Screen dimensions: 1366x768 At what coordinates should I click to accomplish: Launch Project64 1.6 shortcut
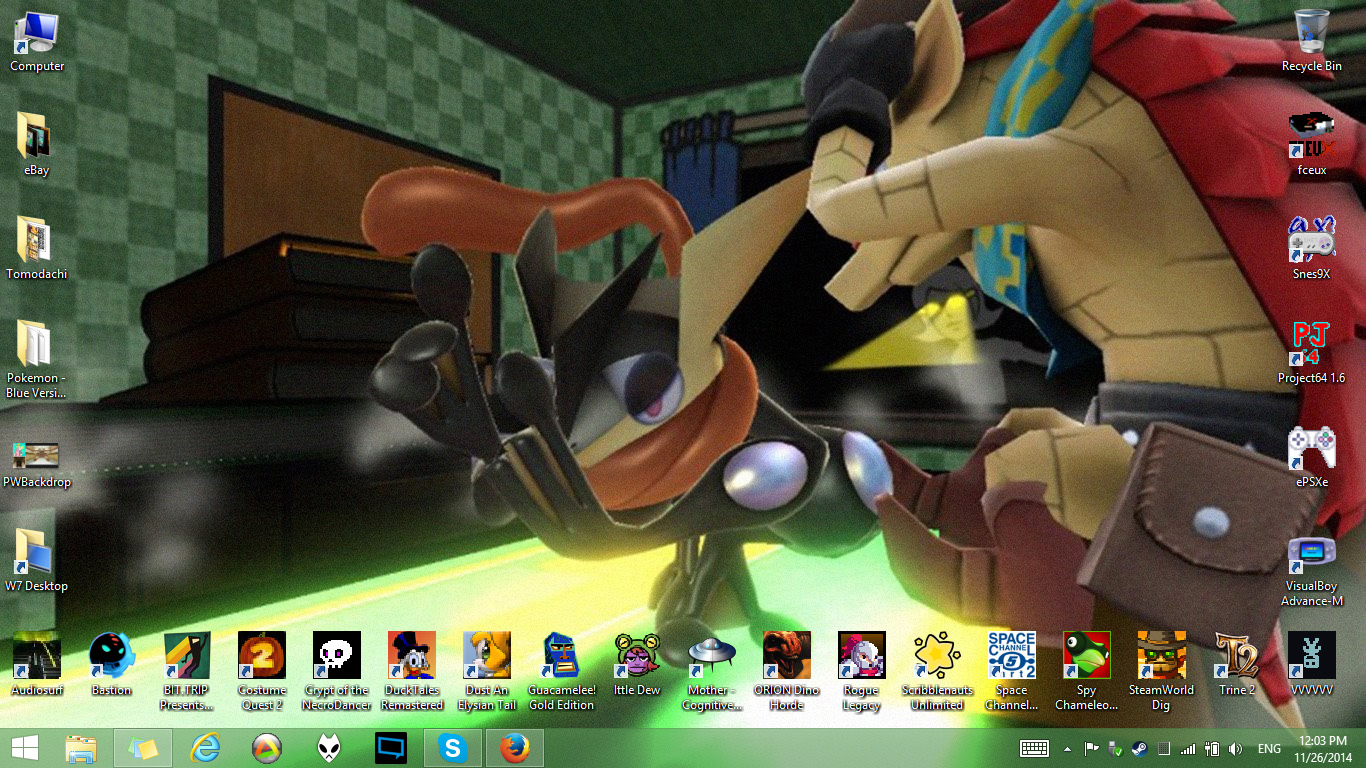click(x=1312, y=353)
